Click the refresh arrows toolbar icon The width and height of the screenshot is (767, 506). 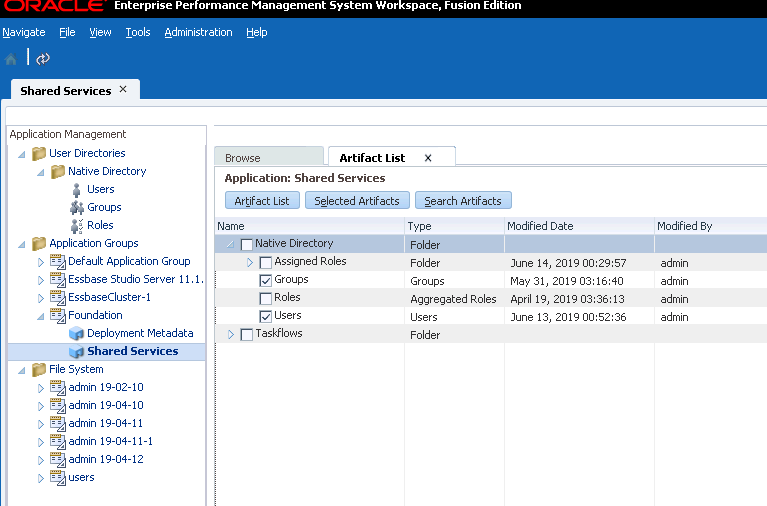(x=43, y=59)
